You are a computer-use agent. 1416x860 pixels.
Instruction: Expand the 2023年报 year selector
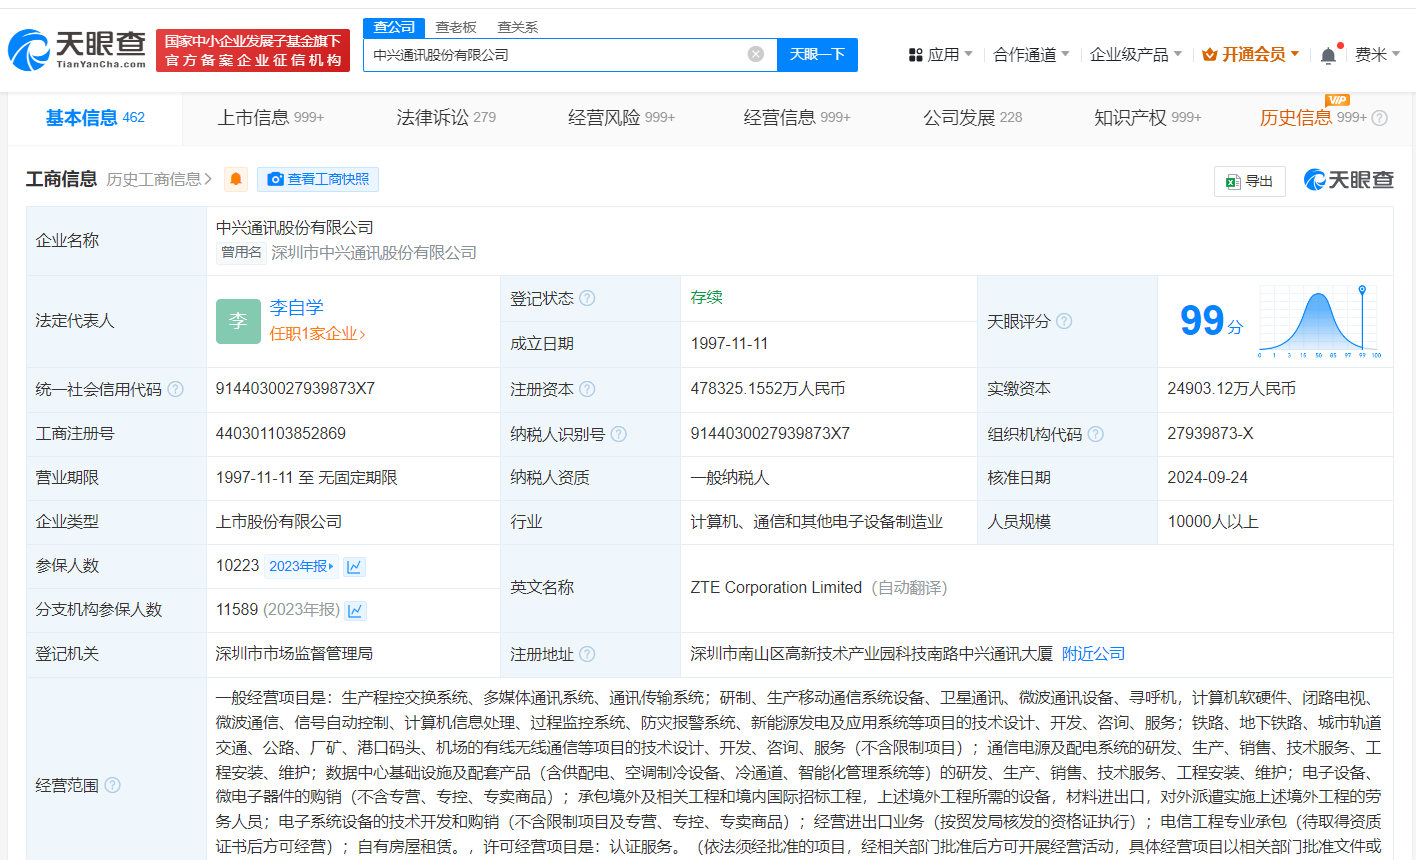tap(302, 566)
